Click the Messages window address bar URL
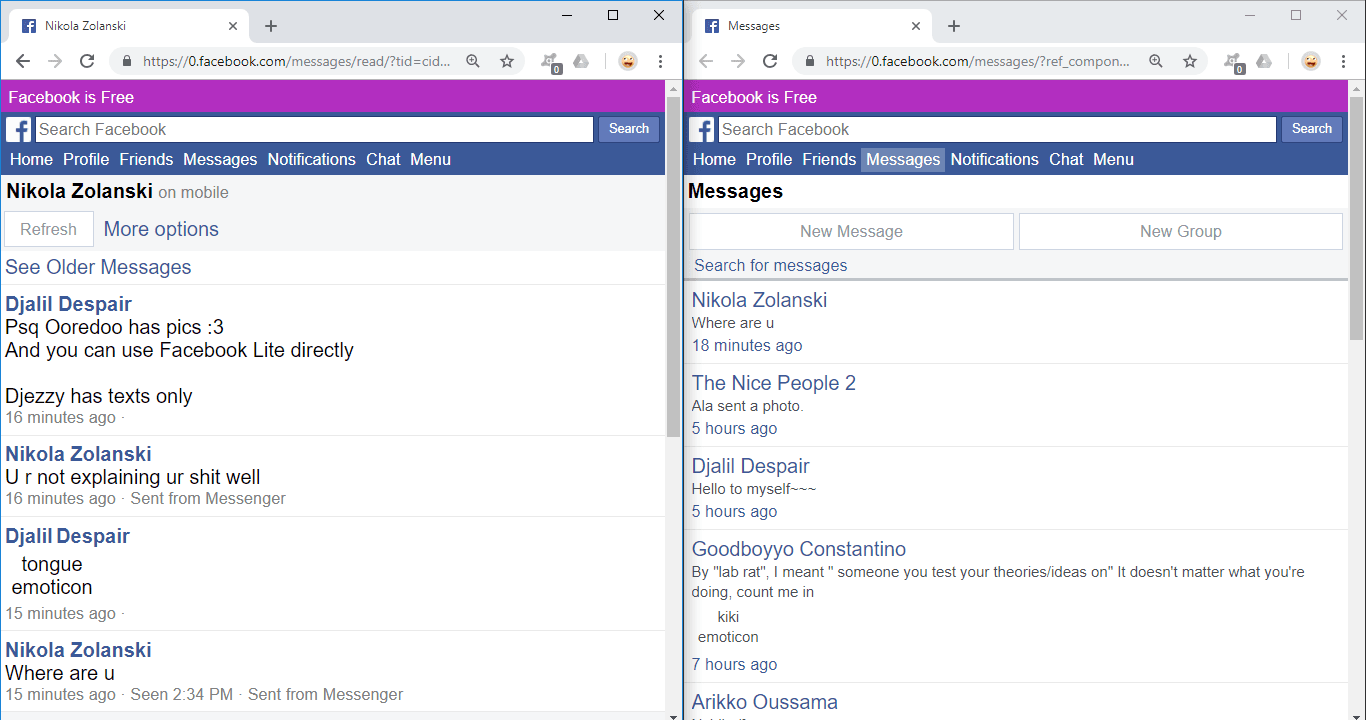This screenshot has height=720, width=1366. [978, 61]
